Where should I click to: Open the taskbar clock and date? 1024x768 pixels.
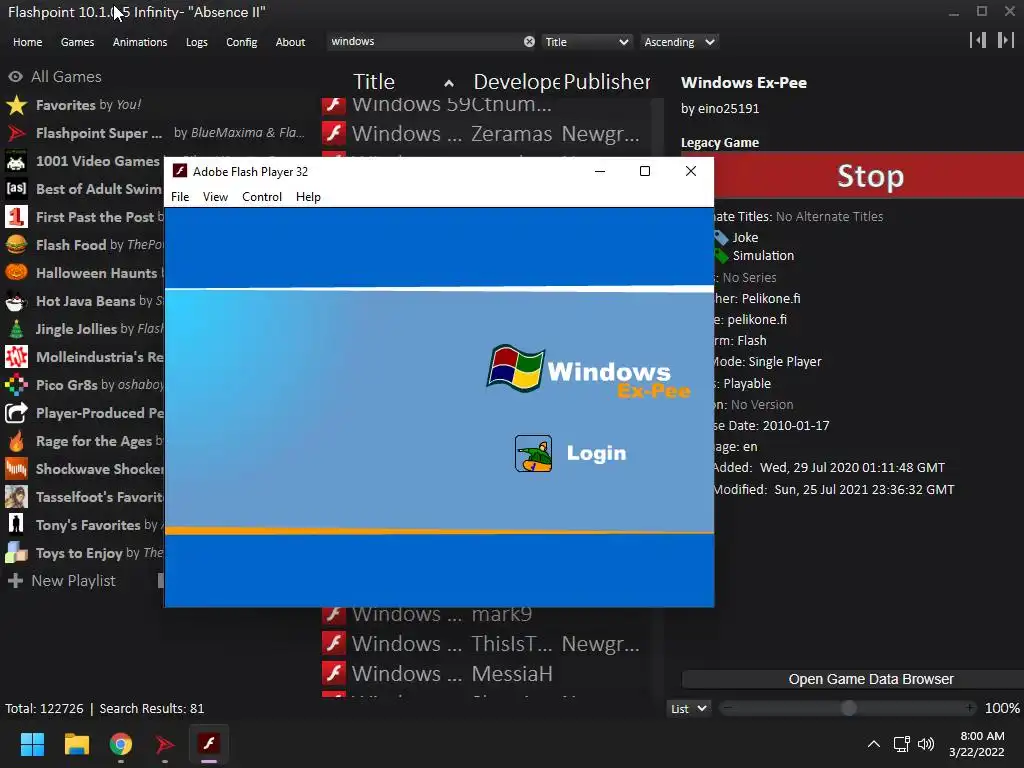click(977, 744)
